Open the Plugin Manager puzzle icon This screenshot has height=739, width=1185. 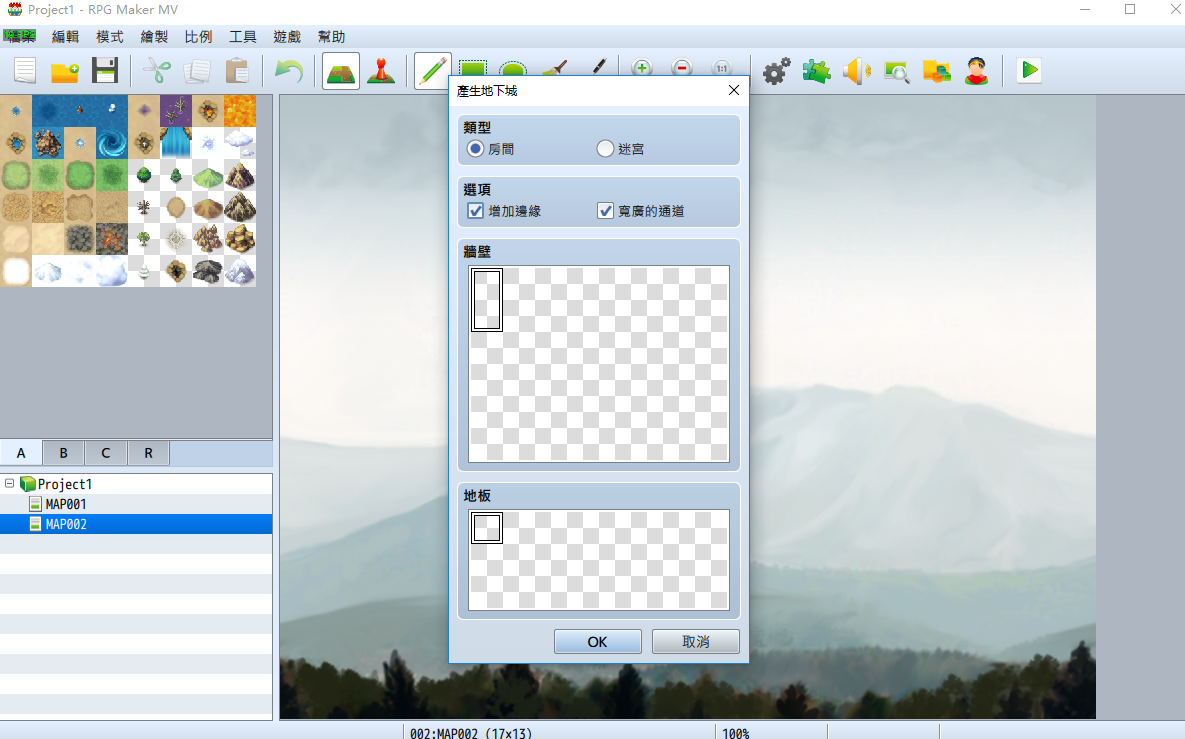point(816,71)
